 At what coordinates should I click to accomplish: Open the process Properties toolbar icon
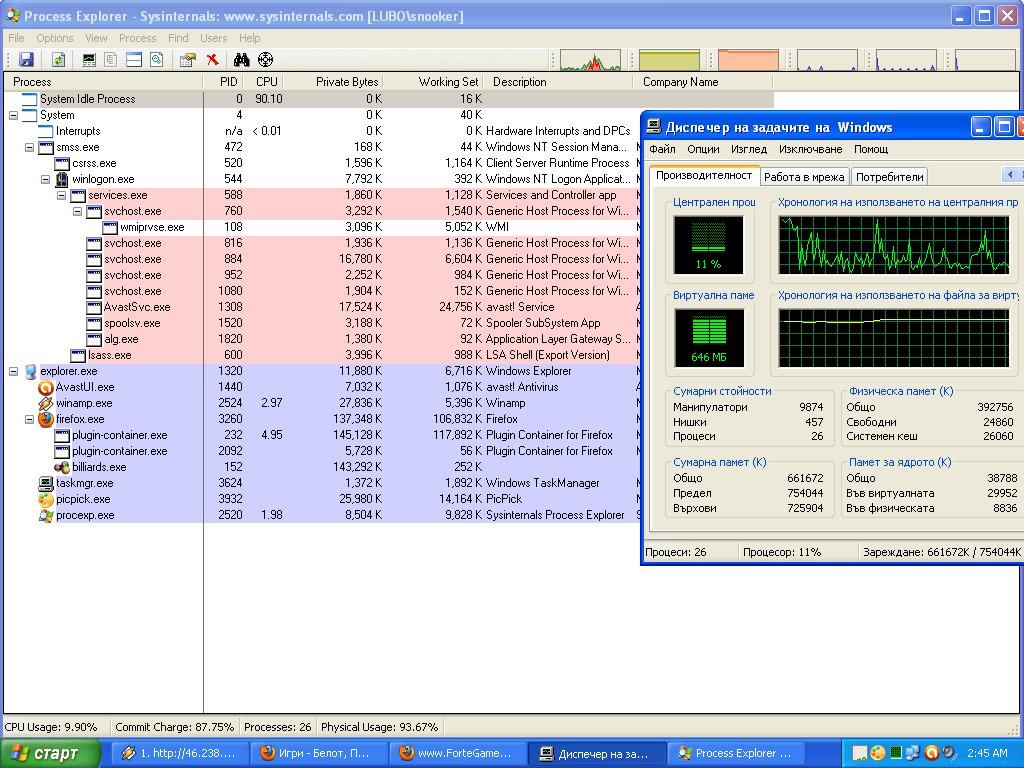click(187, 60)
